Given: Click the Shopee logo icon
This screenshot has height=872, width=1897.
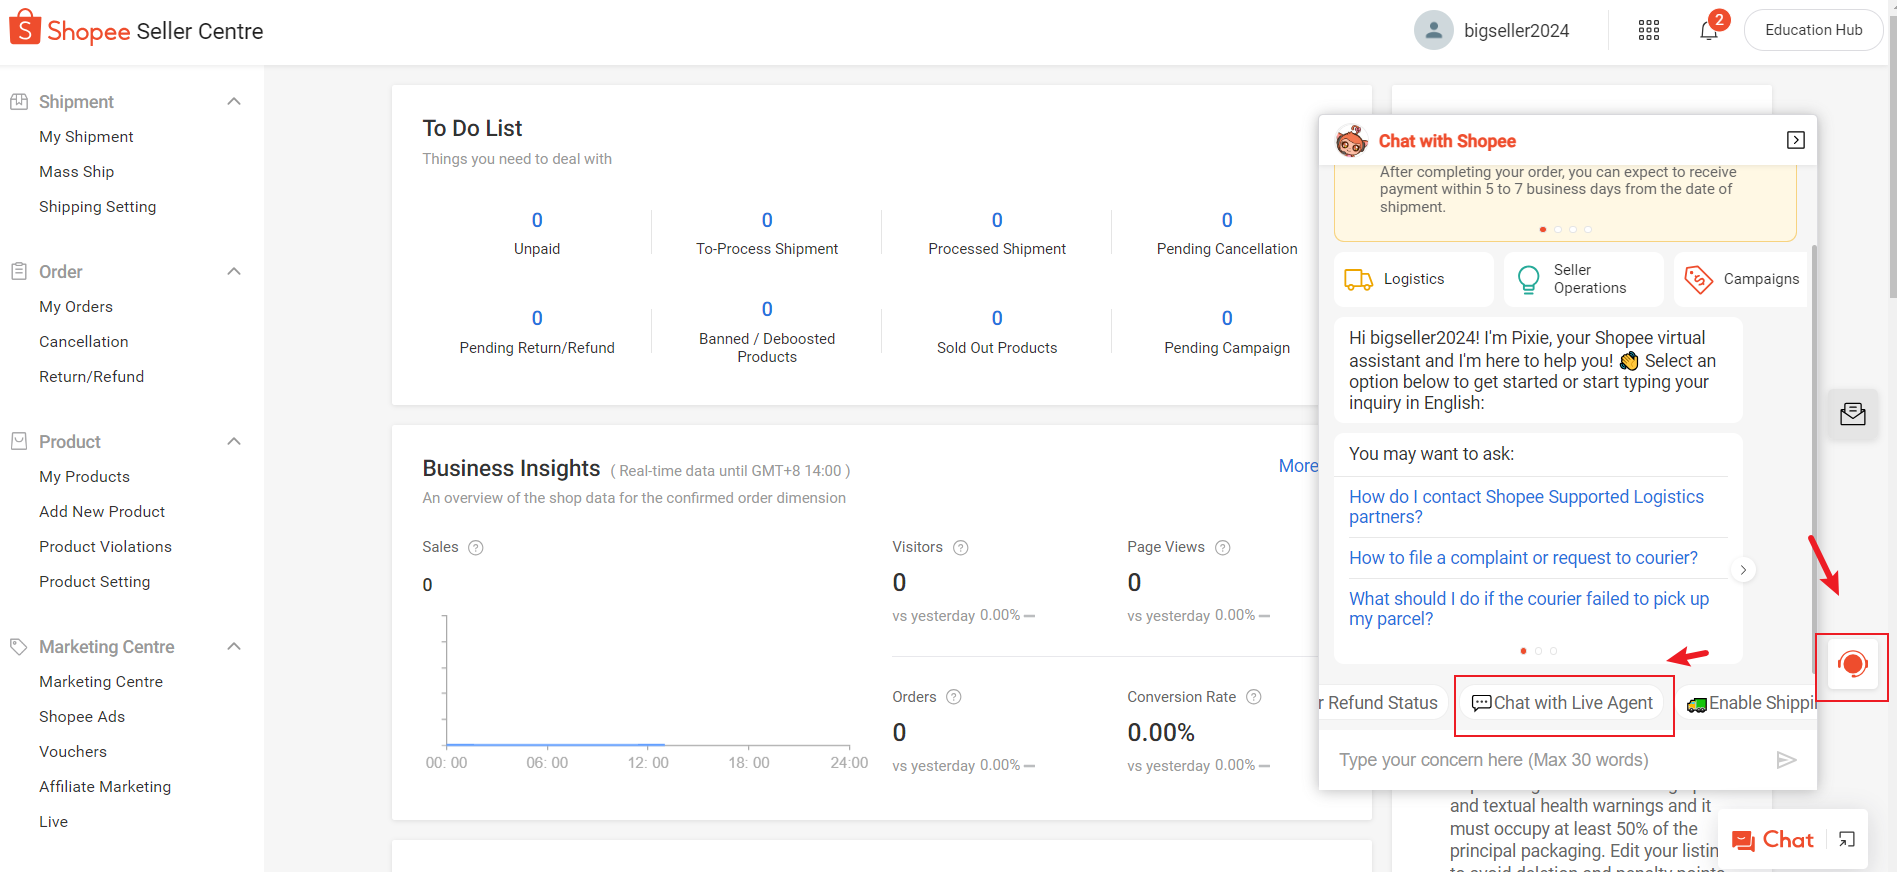Looking at the screenshot, I should coord(25,29).
